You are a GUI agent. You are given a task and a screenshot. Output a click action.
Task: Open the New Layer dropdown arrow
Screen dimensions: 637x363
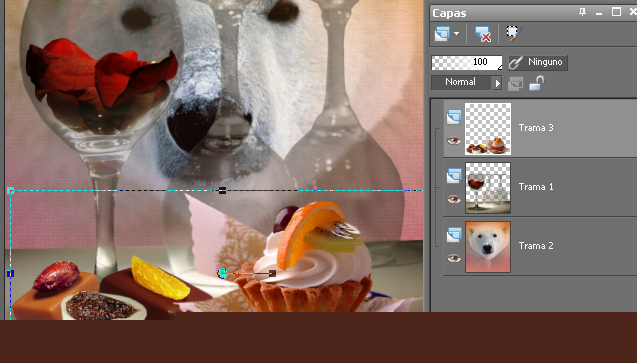pos(457,34)
